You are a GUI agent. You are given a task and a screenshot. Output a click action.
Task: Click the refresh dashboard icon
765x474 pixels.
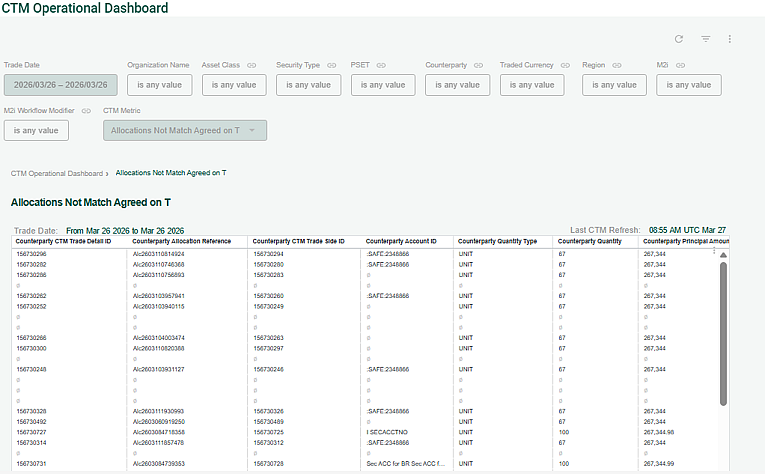click(x=679, y=39)
